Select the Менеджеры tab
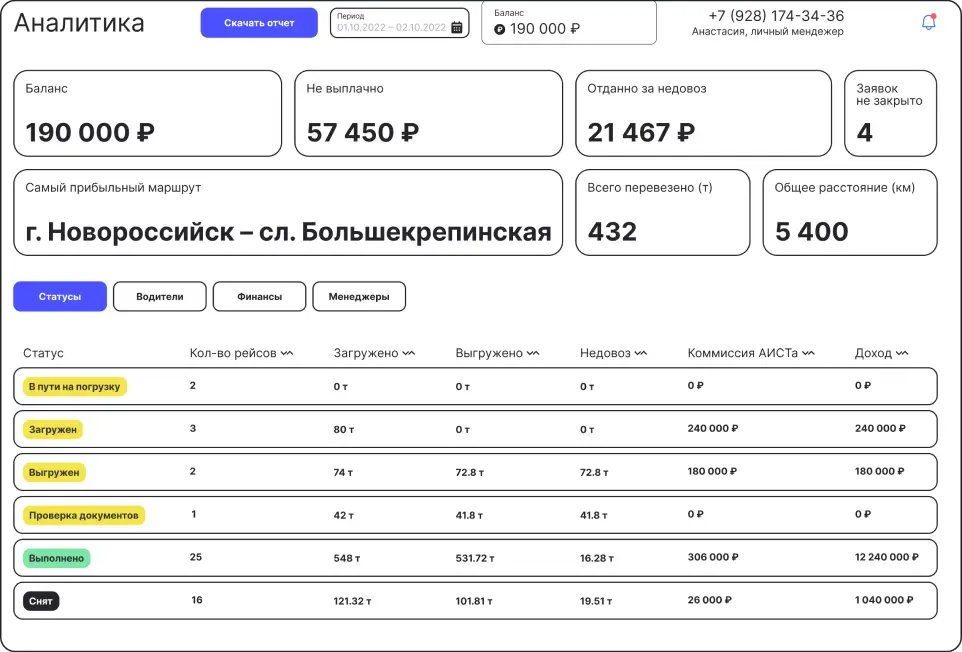The width and height of the screenshot is (962, 652). point(359,297)
